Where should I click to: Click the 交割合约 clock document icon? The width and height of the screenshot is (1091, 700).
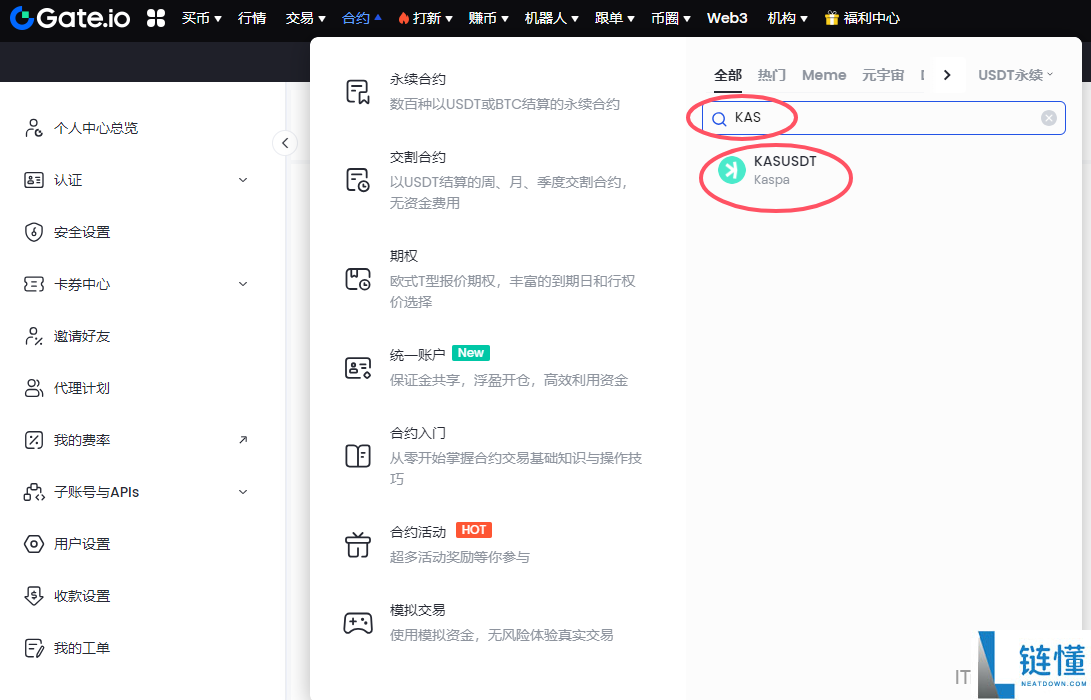point(358,180)
